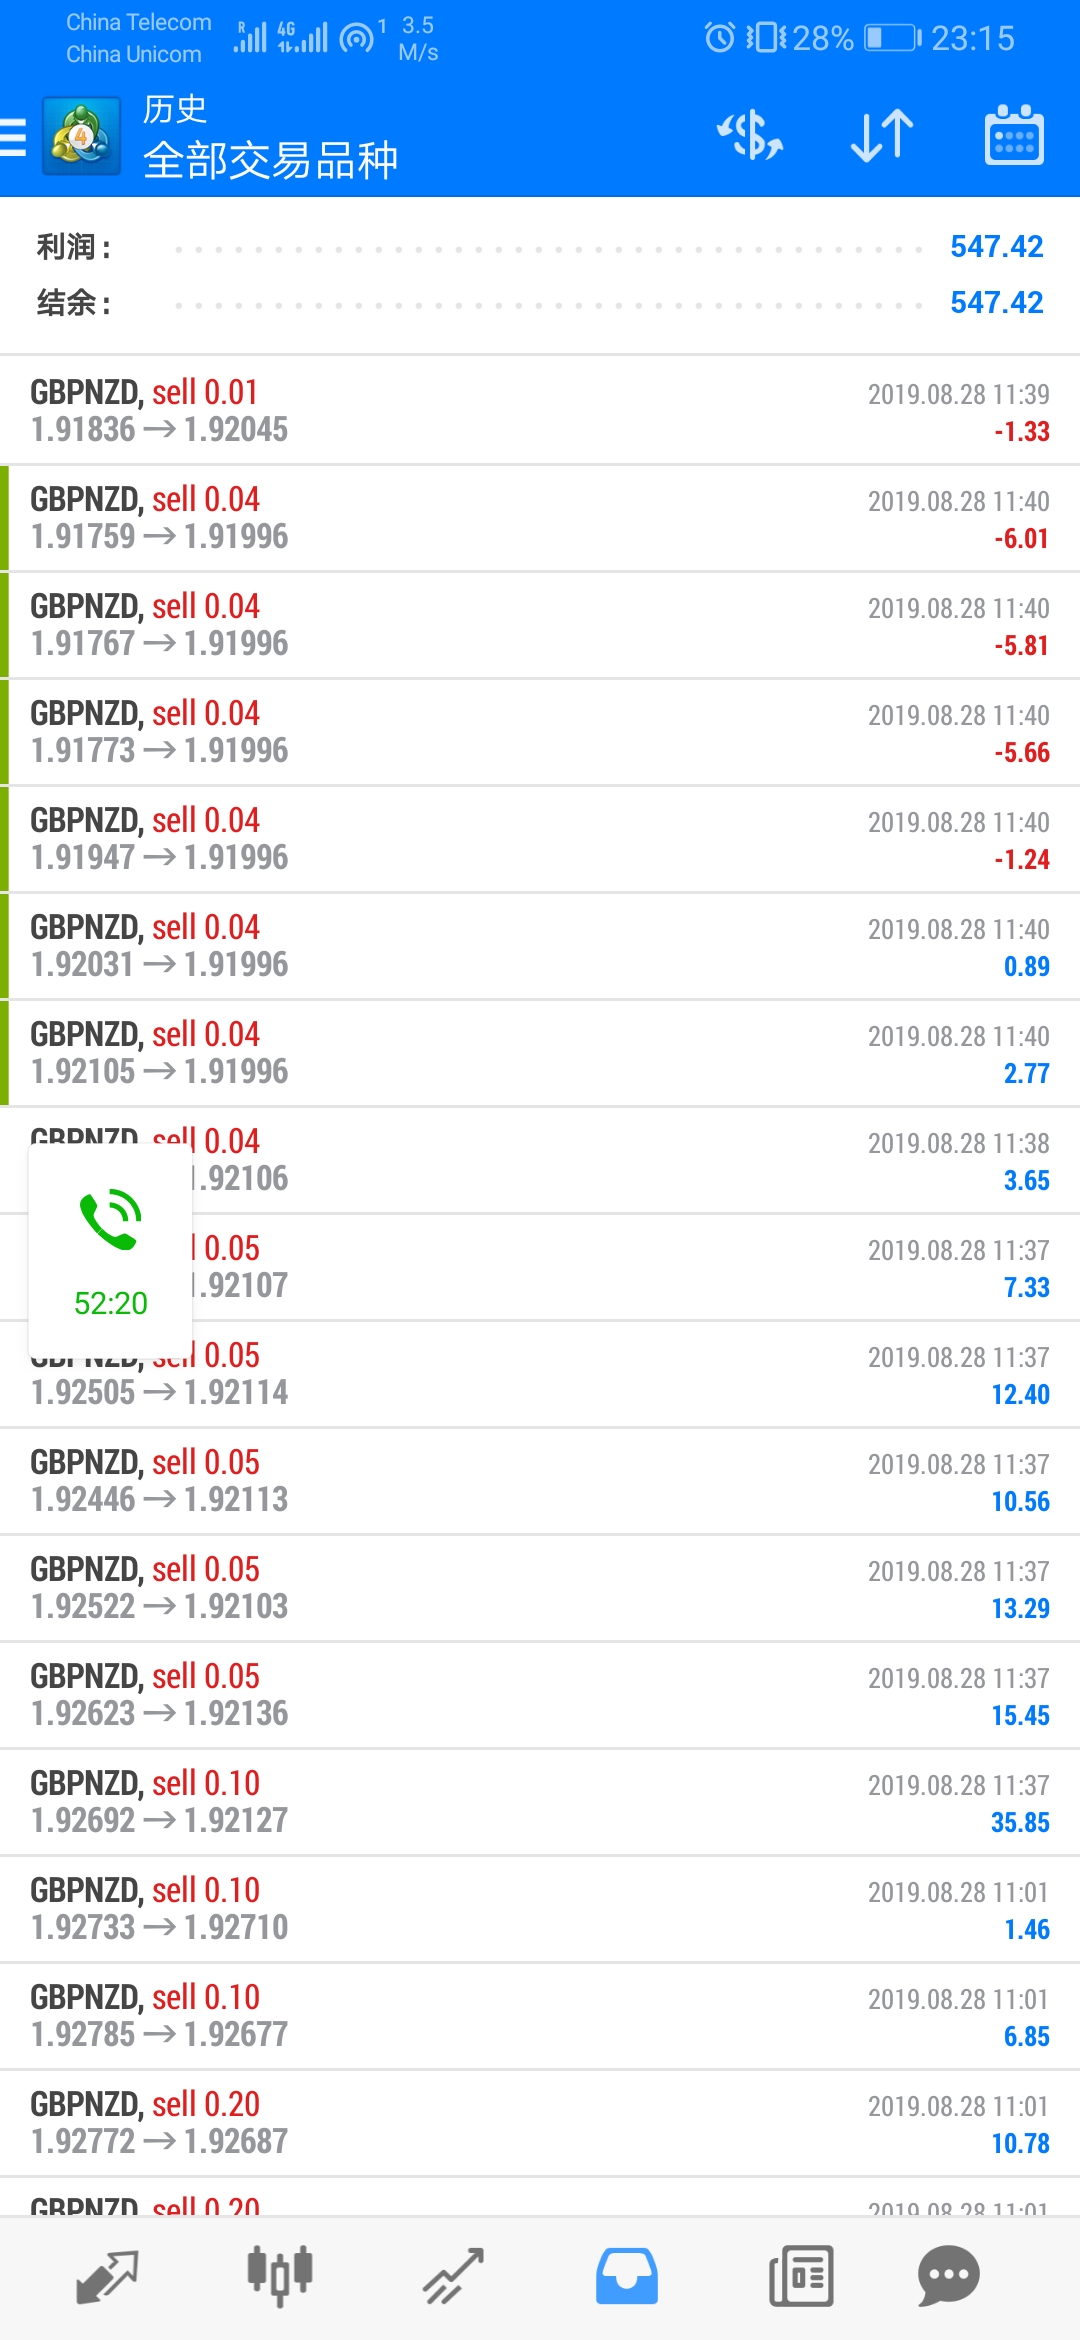1080x2340 pixels.
Task: Select the trade with loss -6.01
Action: coord(540,518)
